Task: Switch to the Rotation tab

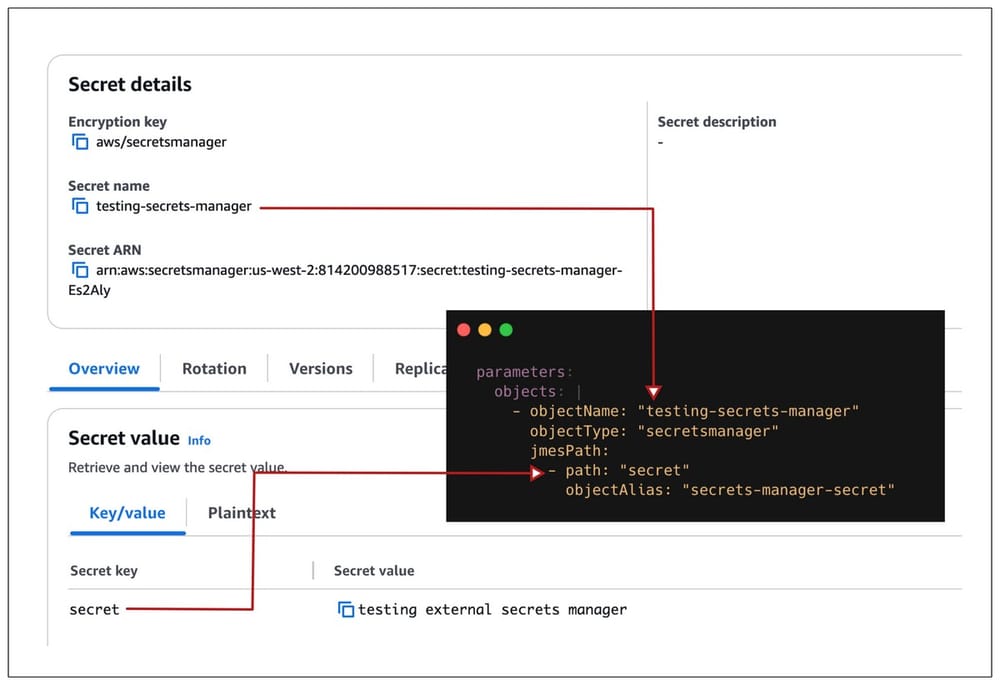Action: tap(214, 368)
